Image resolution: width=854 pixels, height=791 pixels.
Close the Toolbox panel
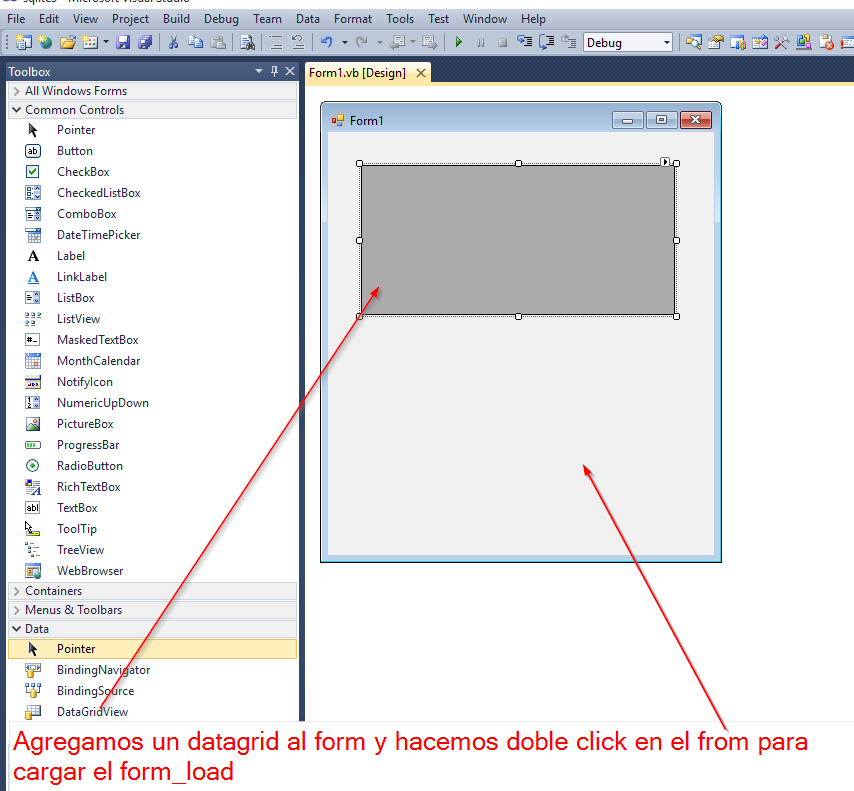(290, 71)
